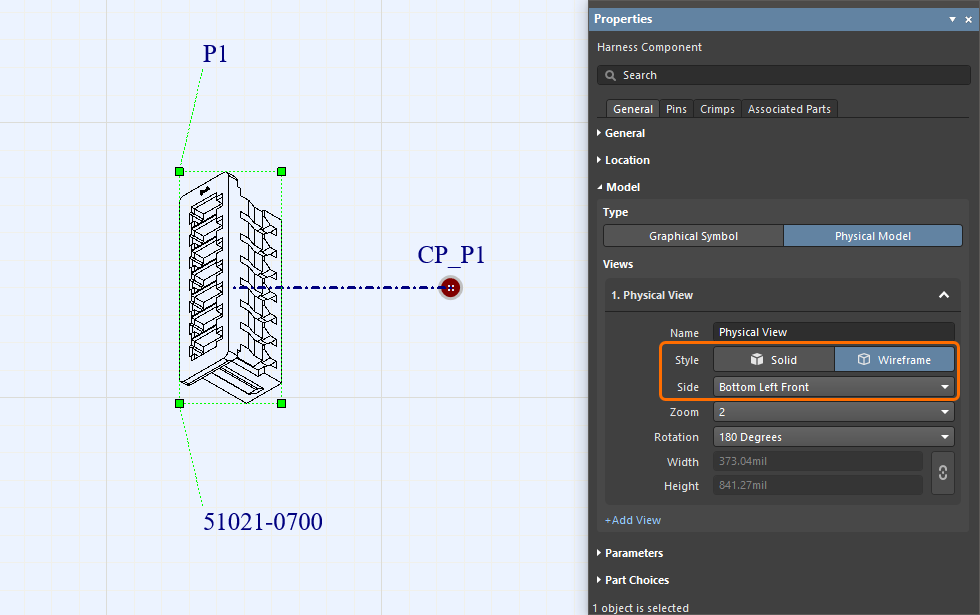This screenshot has height=615, width=980.
Task: Open the Rotation dropdown showing 180 Degrees
Action: click(x=833, y=436)
